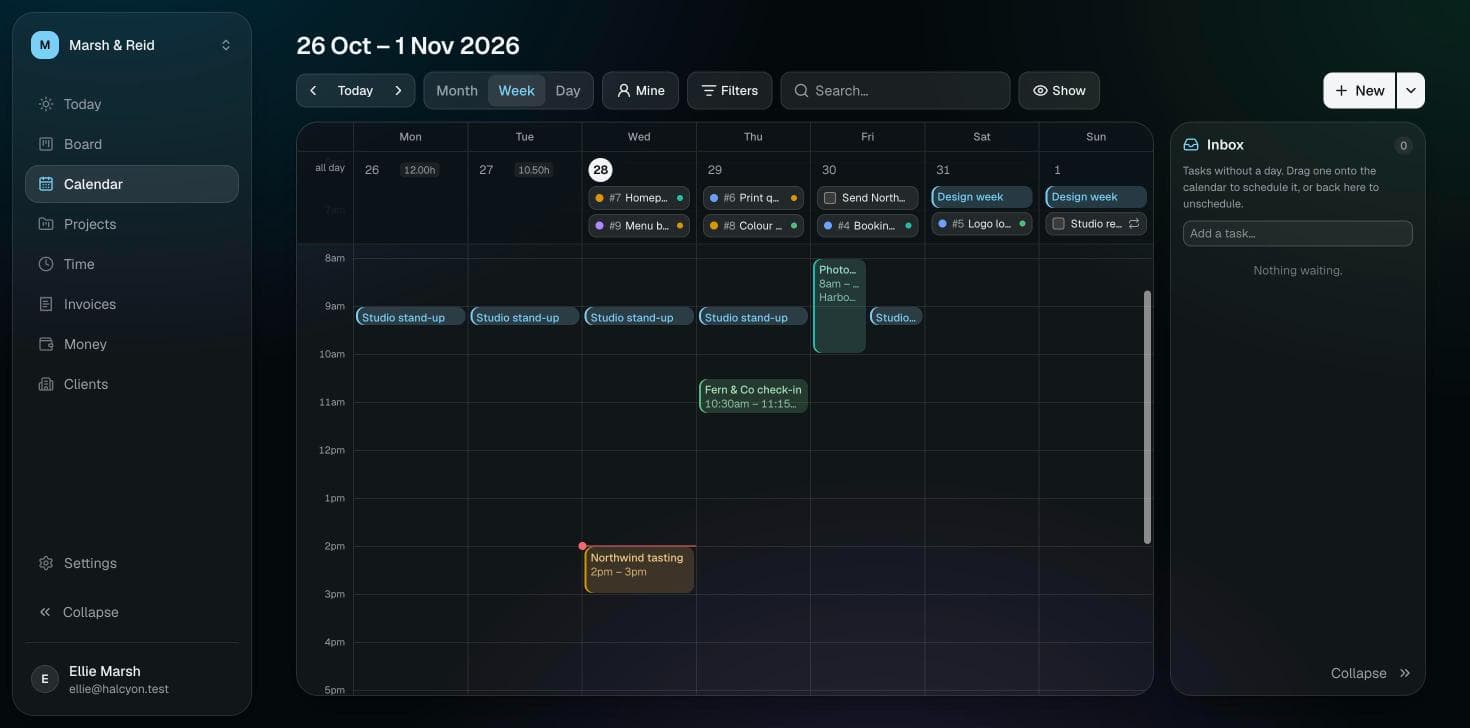Open the Invoices document icon
The width and height of the screenshot is (1470, 728).
click(45, 304)
